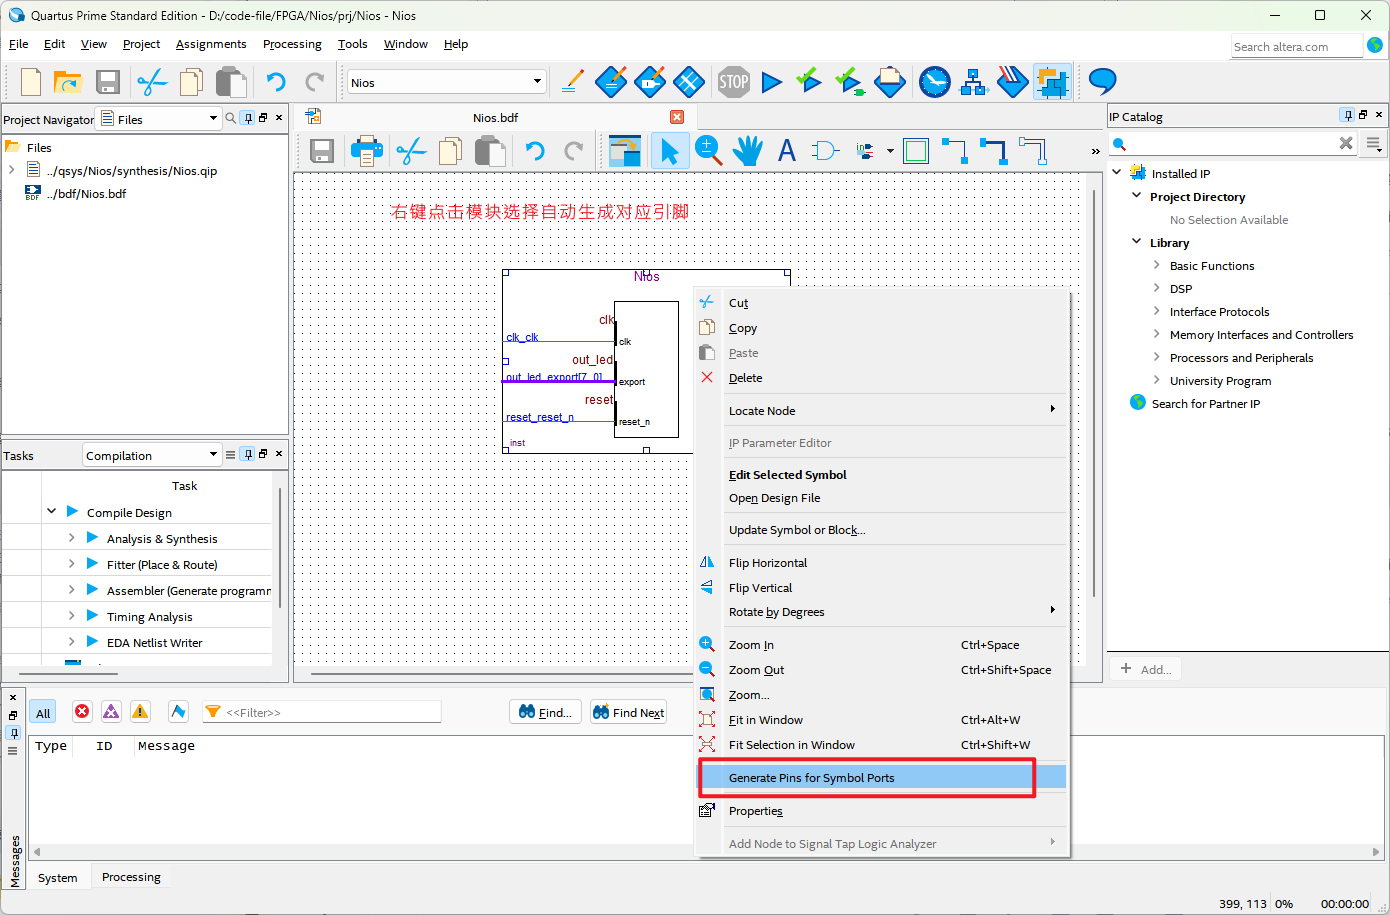Toggle pin on the IP Catalog panel
The image size is (1390, 915).
[1347, 115]
